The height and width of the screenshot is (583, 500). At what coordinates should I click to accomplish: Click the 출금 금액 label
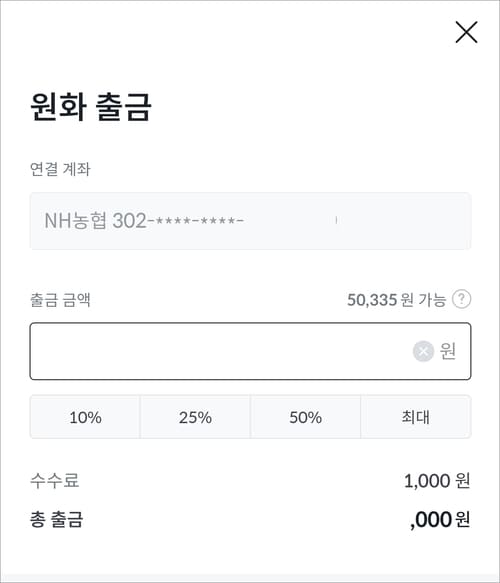click(60, 300)
